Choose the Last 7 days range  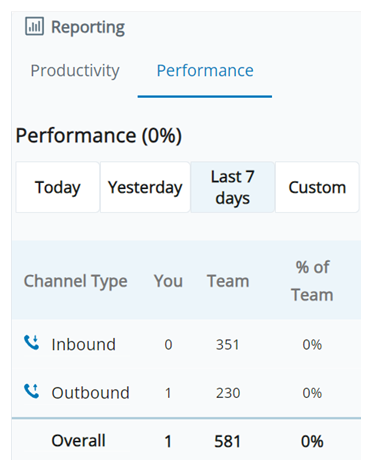(233, 187)
